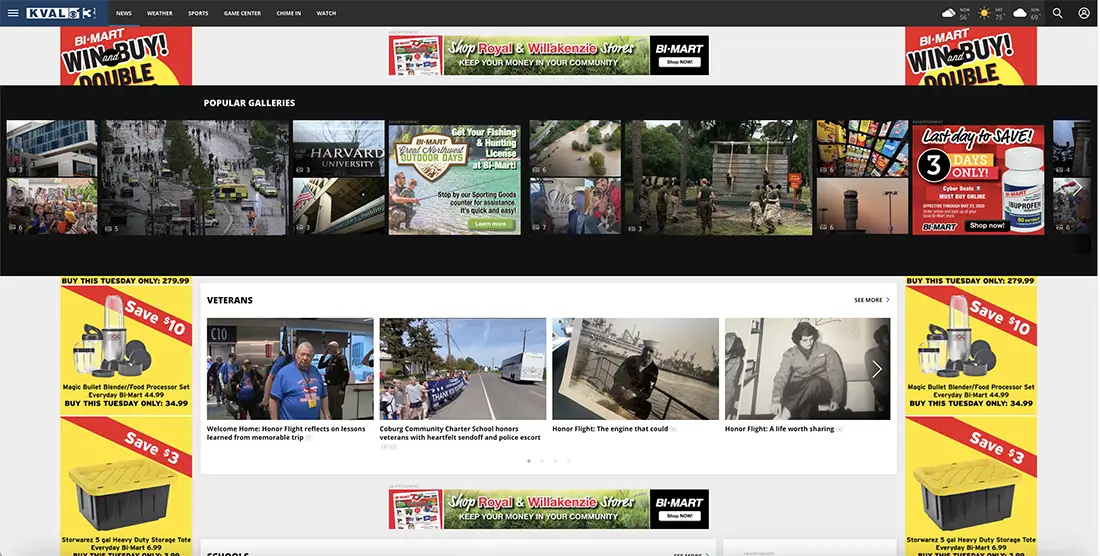Open the aerial flood gallery
This screenshot has width=1100, height=556.
point(575,148)
